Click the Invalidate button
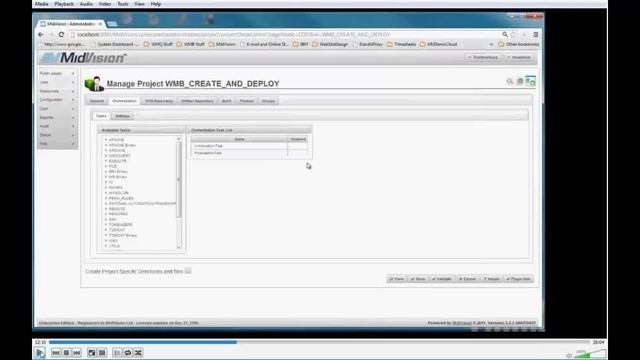This screenshot has height=360, width=640. click(519, 58)
